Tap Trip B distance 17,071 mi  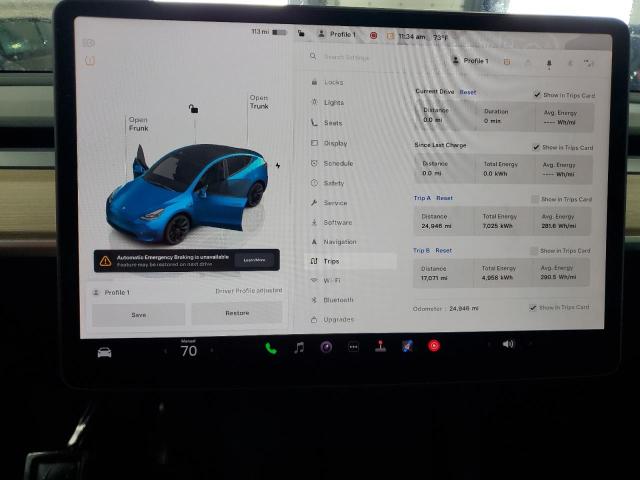pyautogui.click(x=434, y=278)
